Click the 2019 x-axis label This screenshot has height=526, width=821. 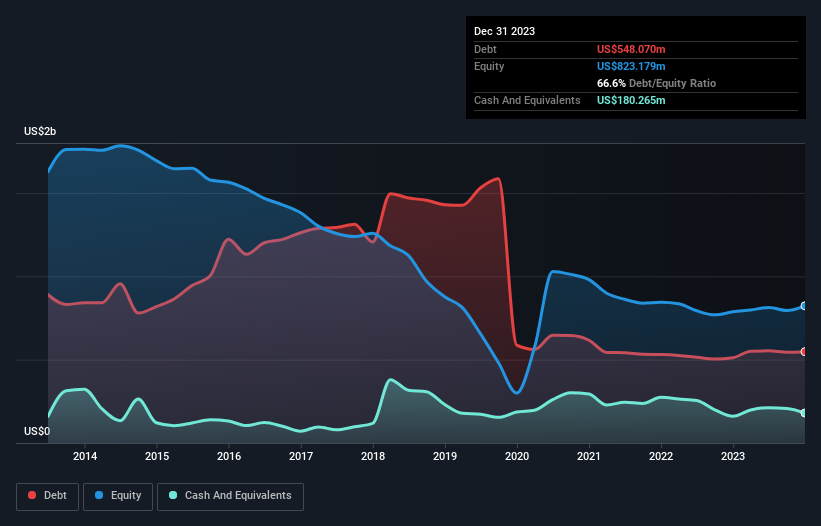tap(445, 456)
